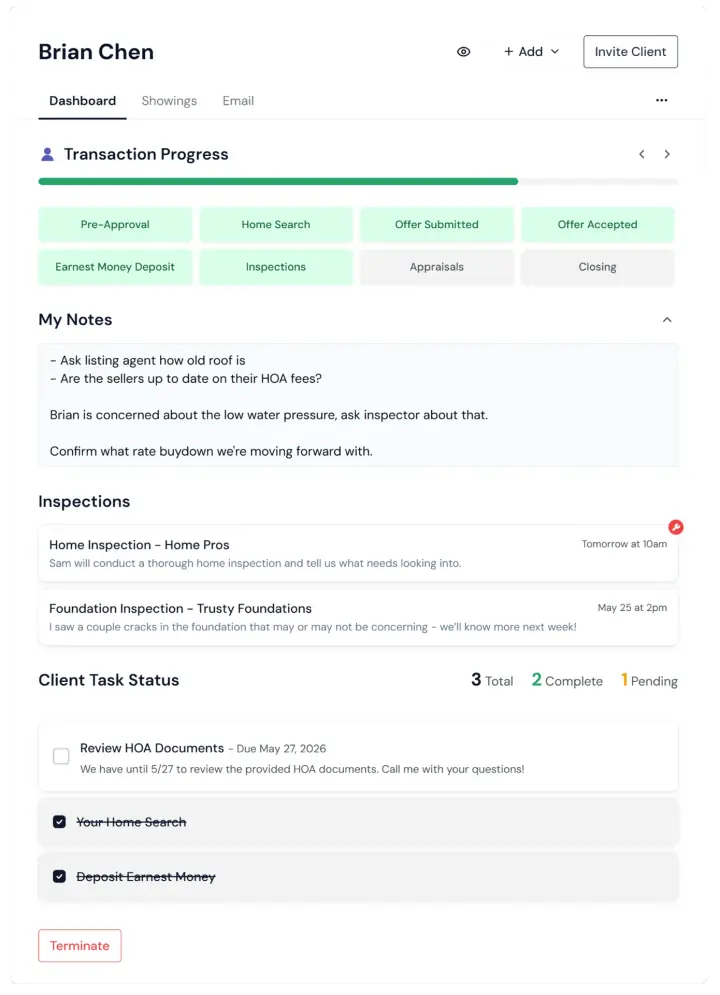Click the 'Client Task Status' heading
The width and height of the screenshot is (720, 995).
coord(108,680)
